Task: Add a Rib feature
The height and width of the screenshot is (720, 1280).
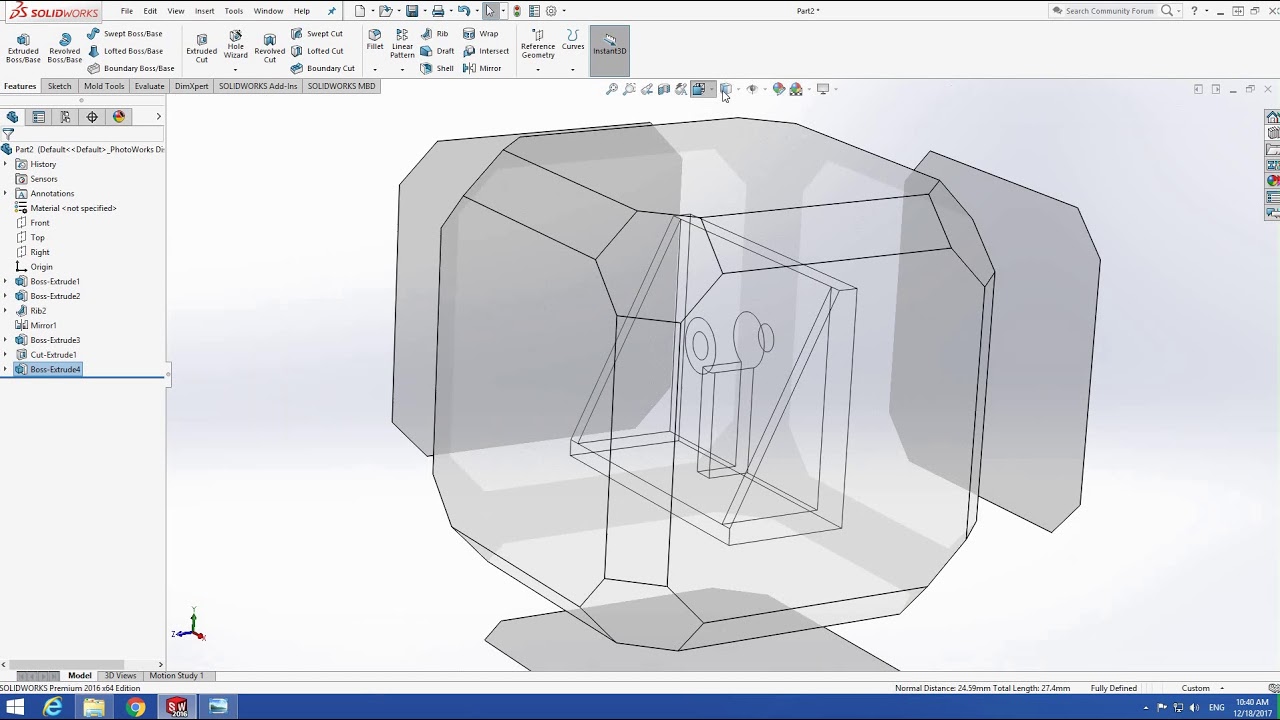Action: [x=435, y=33]
